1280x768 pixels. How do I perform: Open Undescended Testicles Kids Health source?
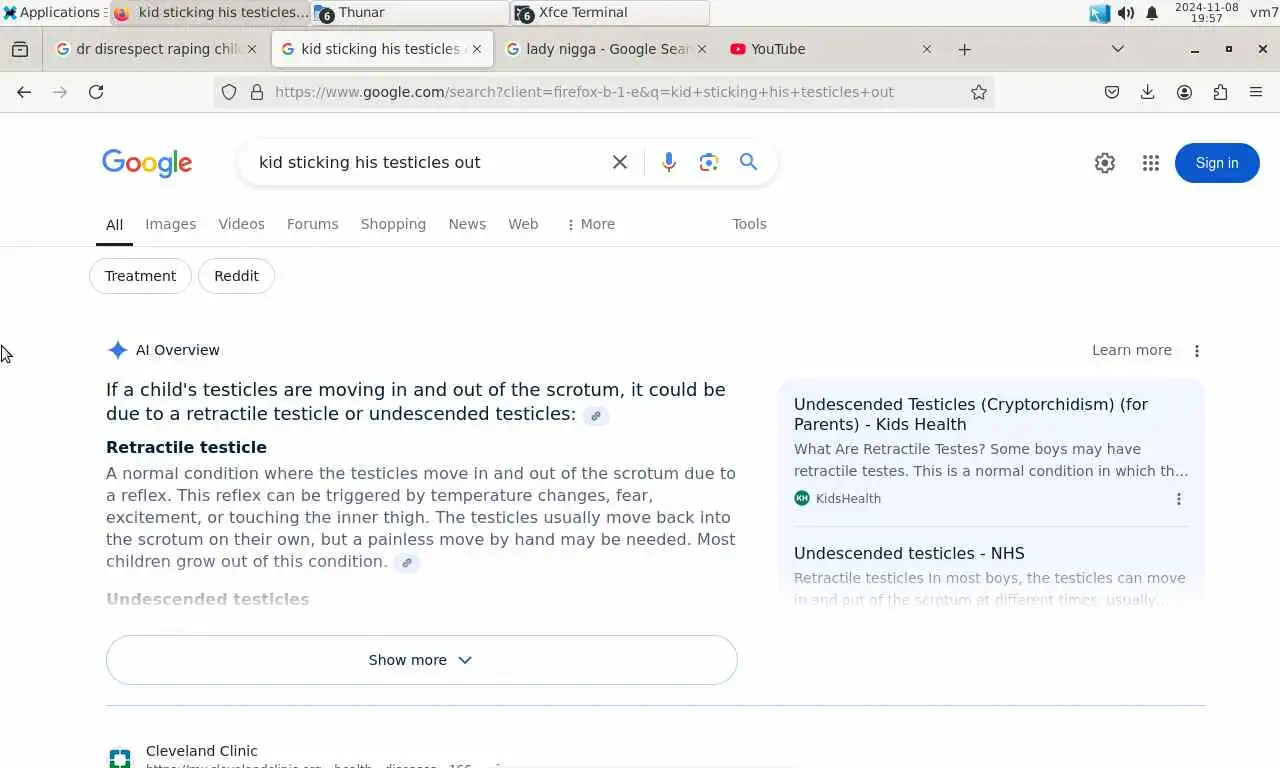coord(971,414)
